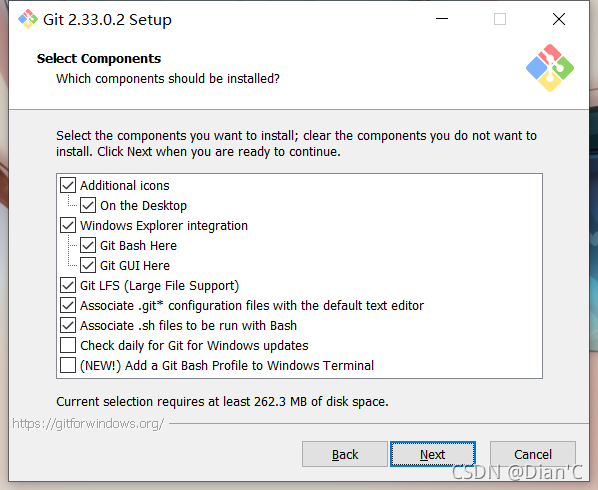Enable Add a Git Bash Profile to Windows Terminal

(x=68, y=365)
